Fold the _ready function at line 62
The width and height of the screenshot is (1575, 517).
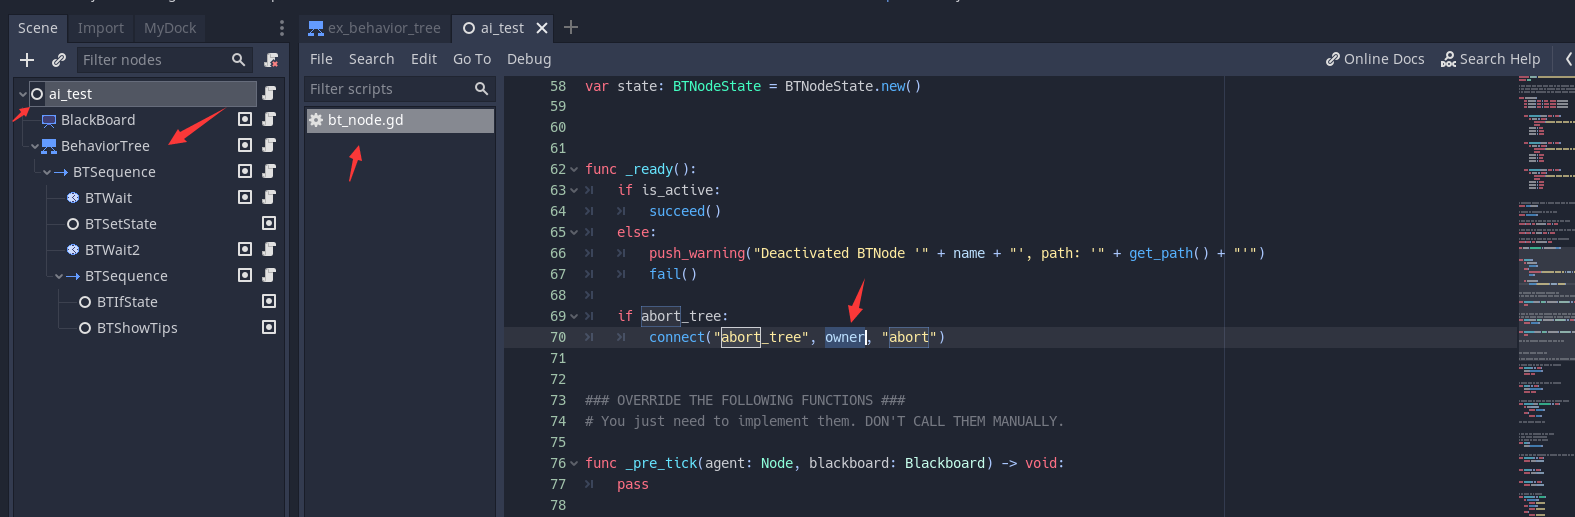[574, 170]
